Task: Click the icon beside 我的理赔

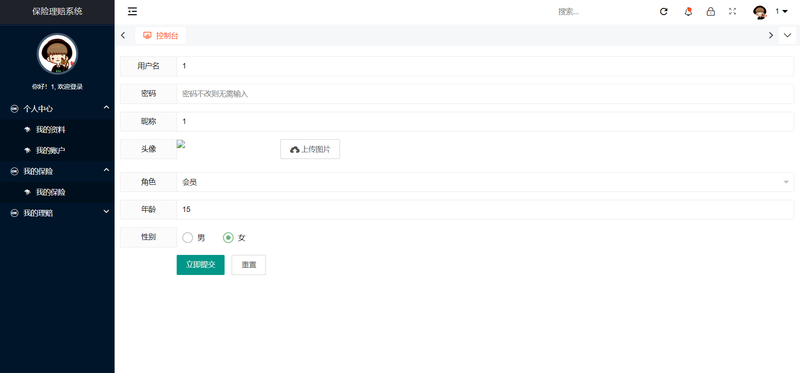Action: [x=14, y=213]
